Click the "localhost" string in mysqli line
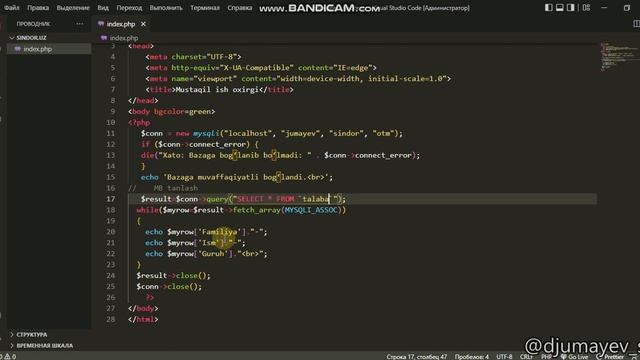The image size is (640, 360). coord(248,133)
